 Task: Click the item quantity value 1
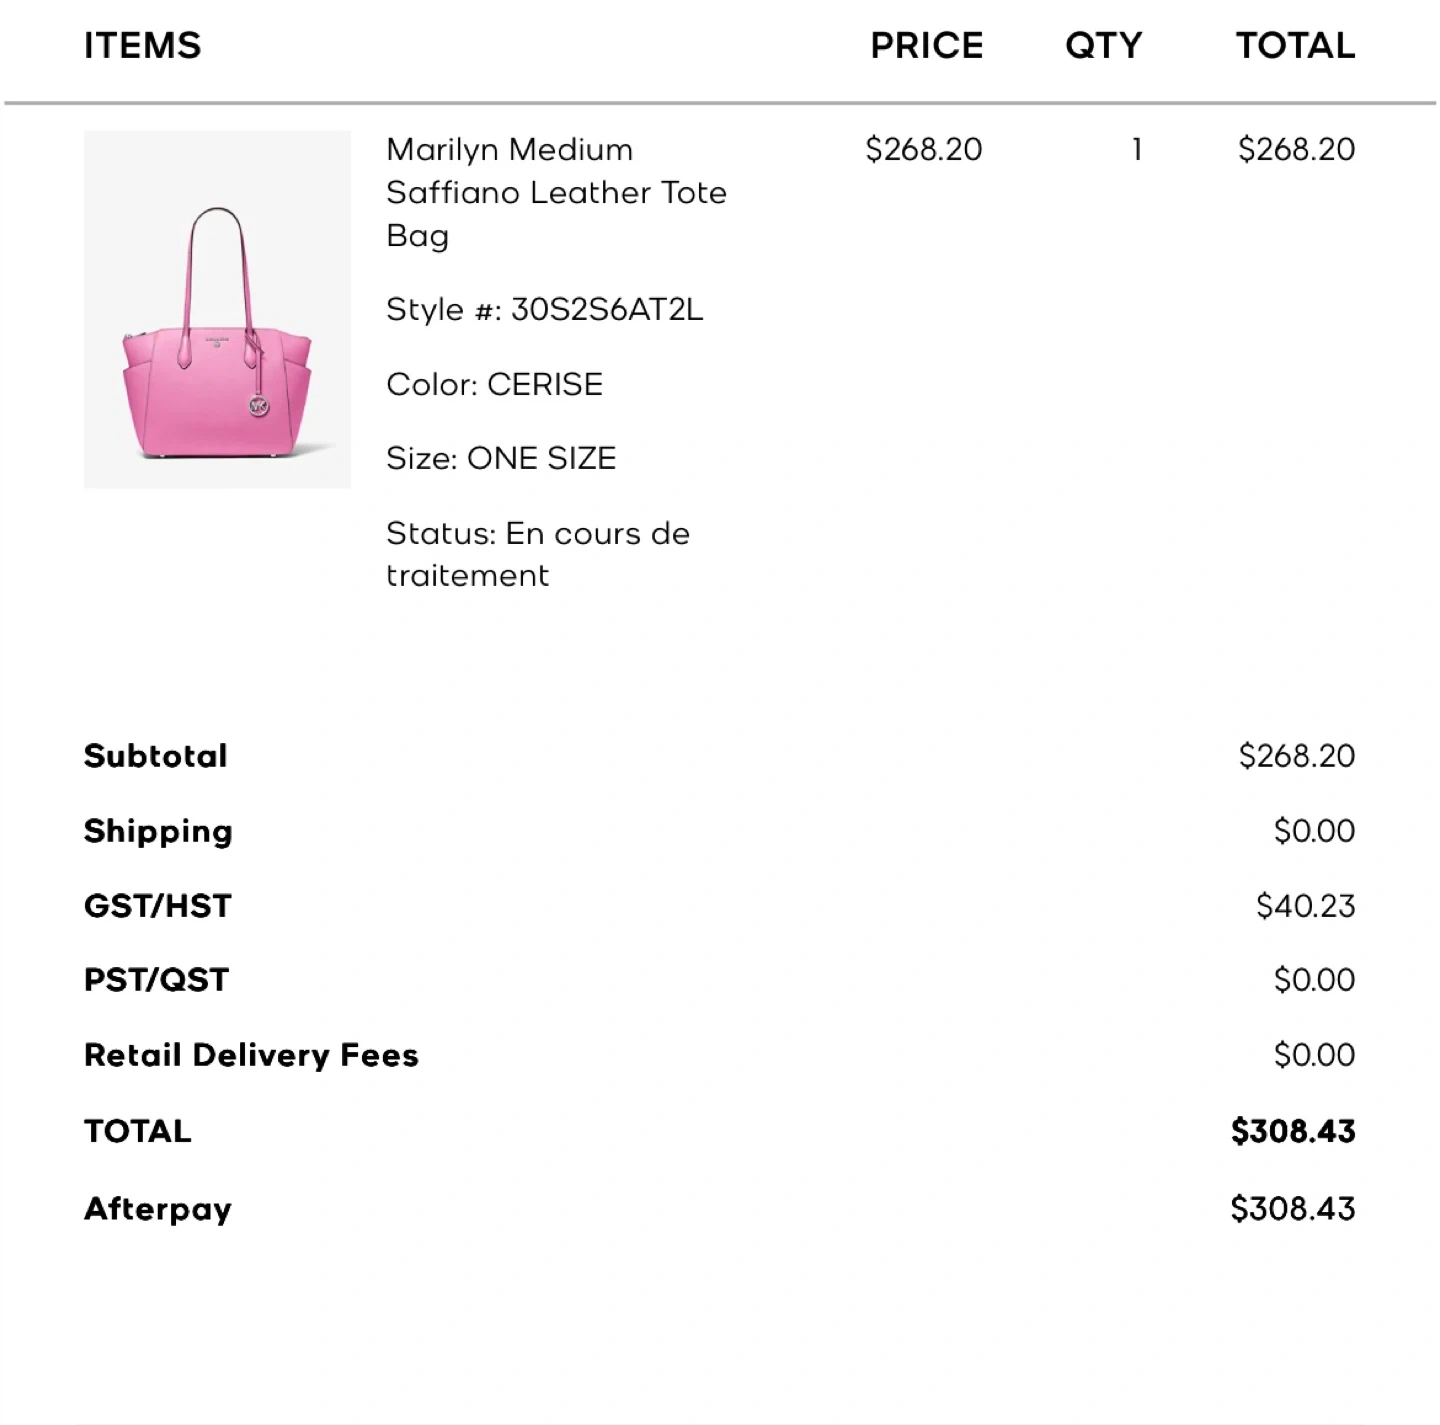[x=1136, y=150]
